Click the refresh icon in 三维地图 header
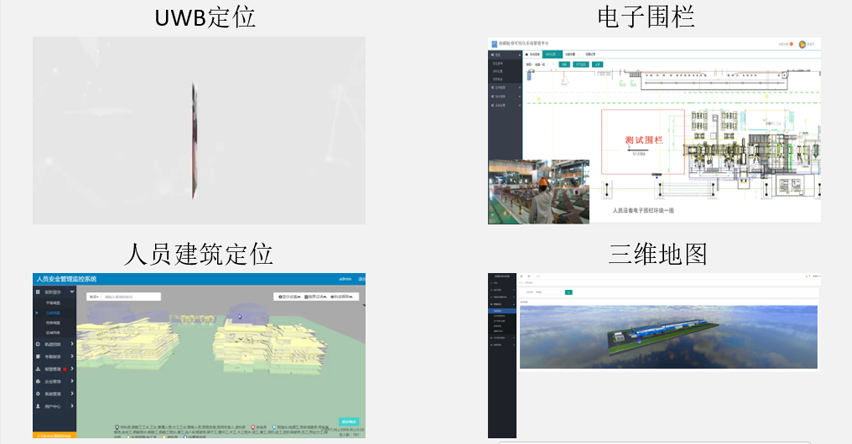 click(529, 276)
